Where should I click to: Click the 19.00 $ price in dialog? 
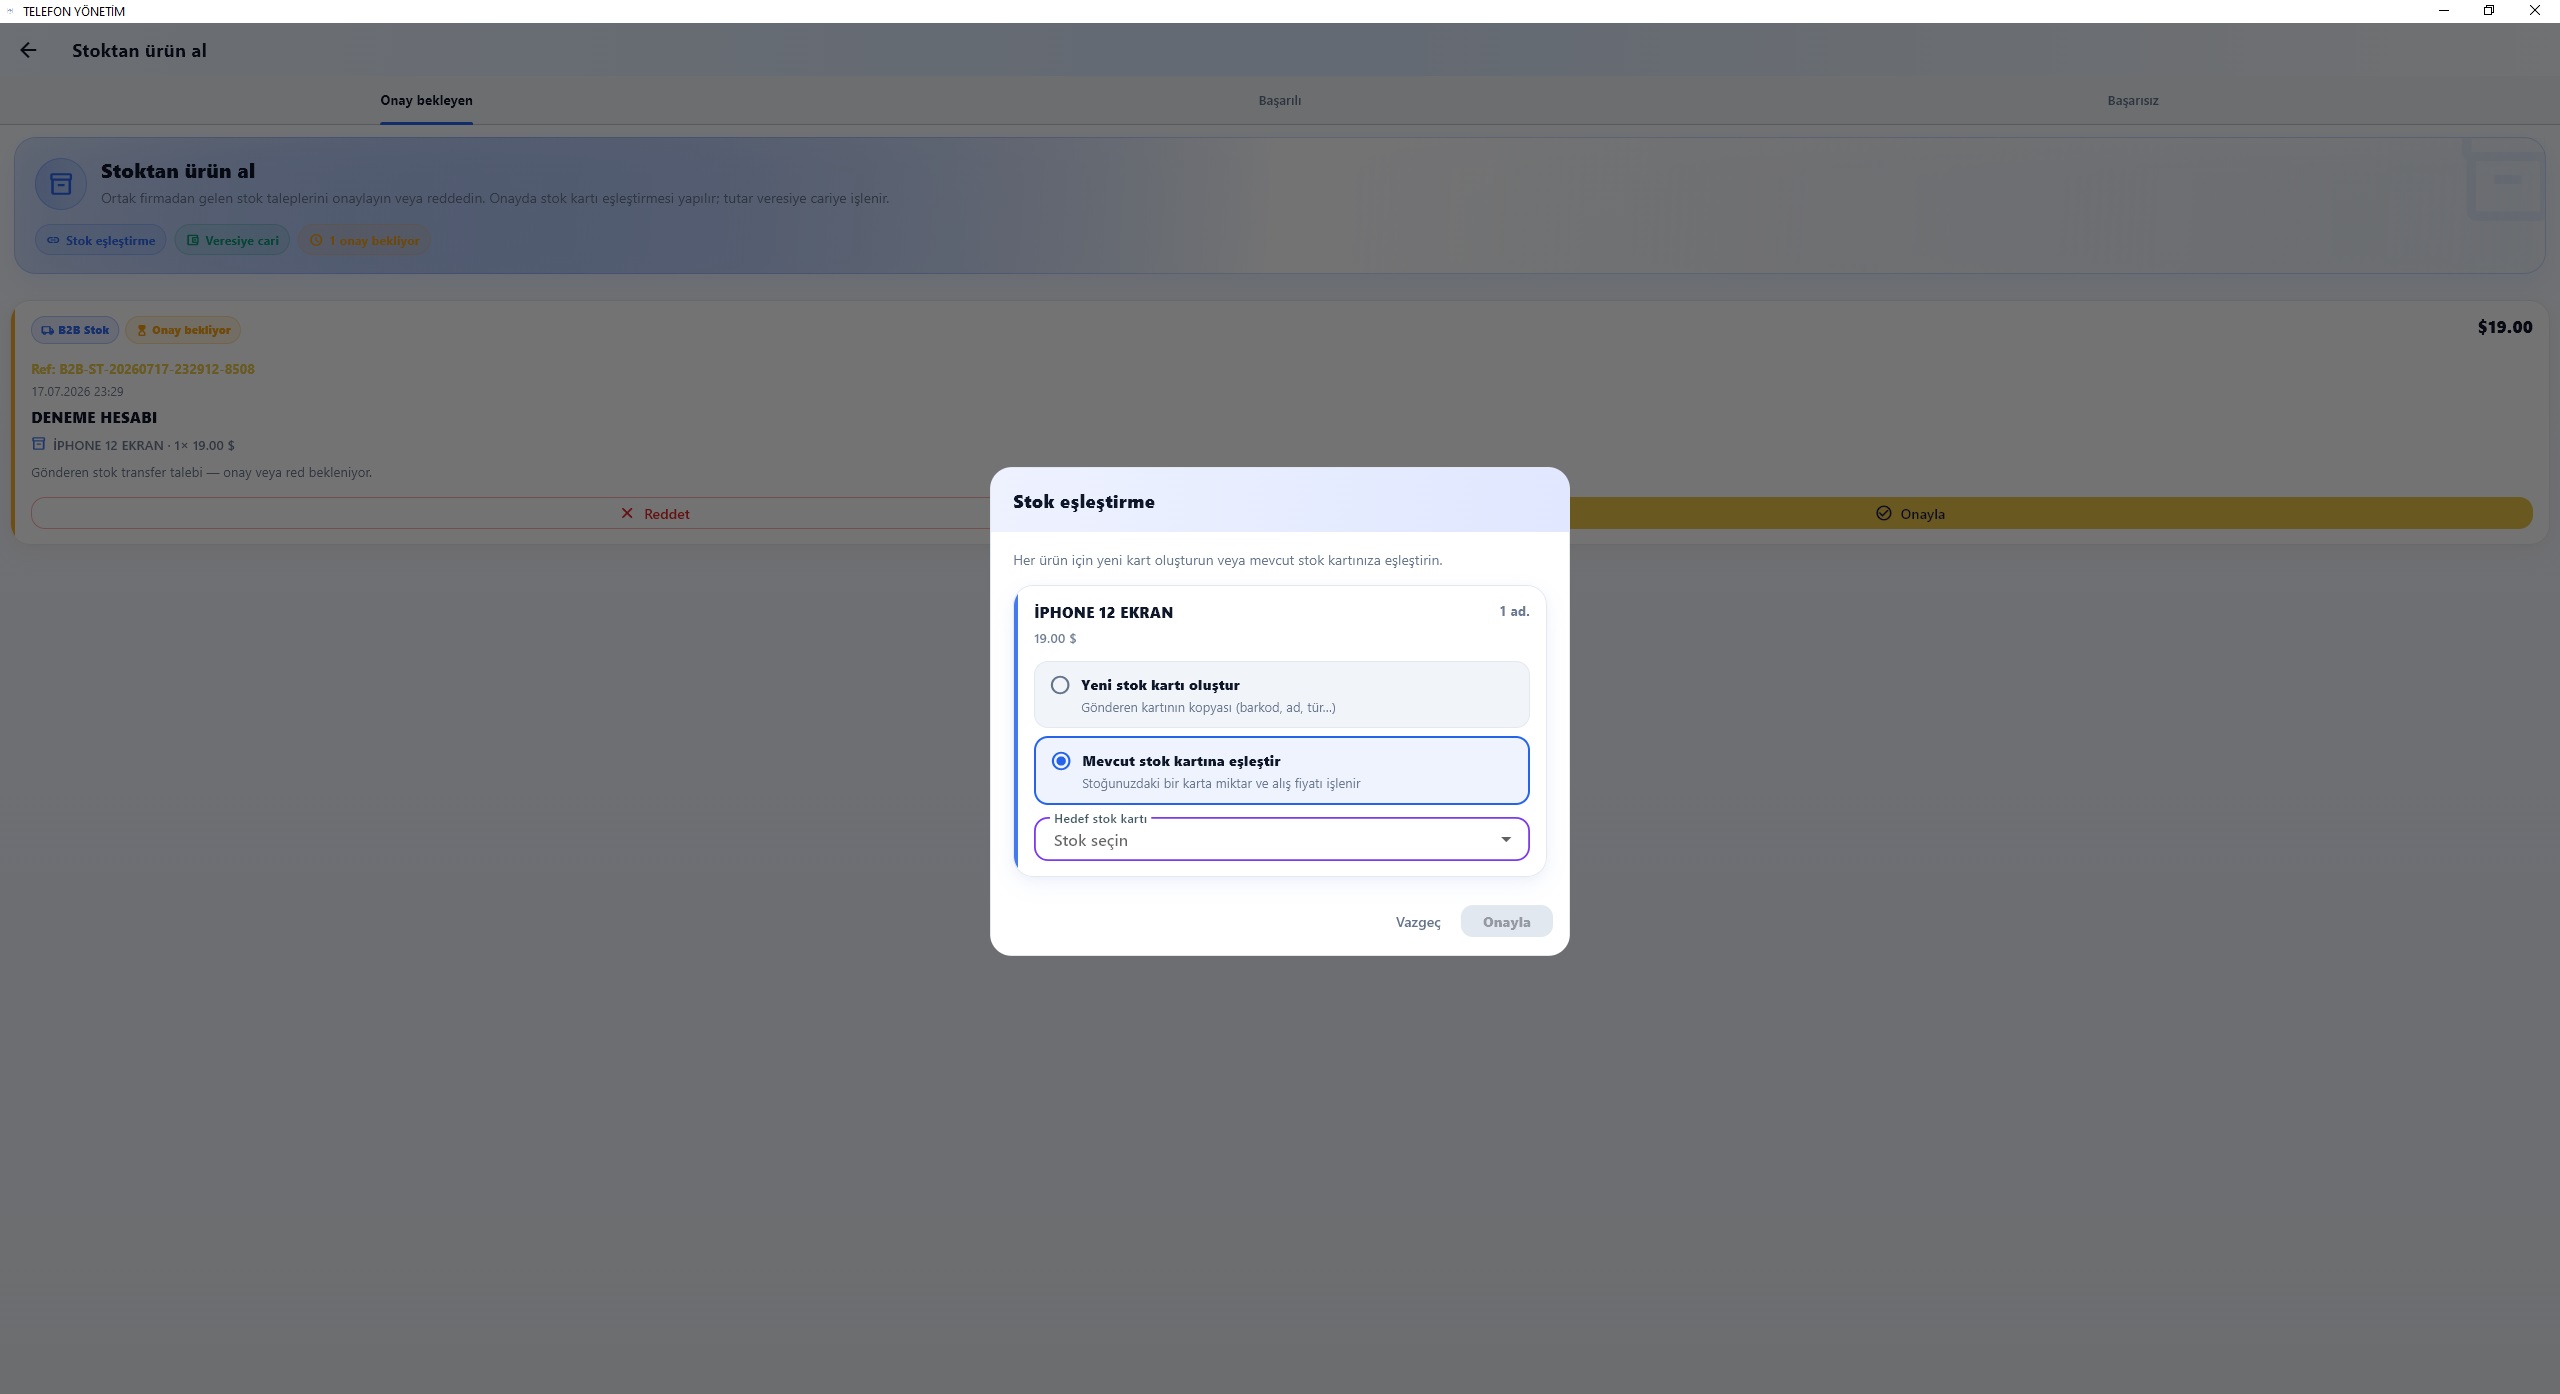point(1055,638)
